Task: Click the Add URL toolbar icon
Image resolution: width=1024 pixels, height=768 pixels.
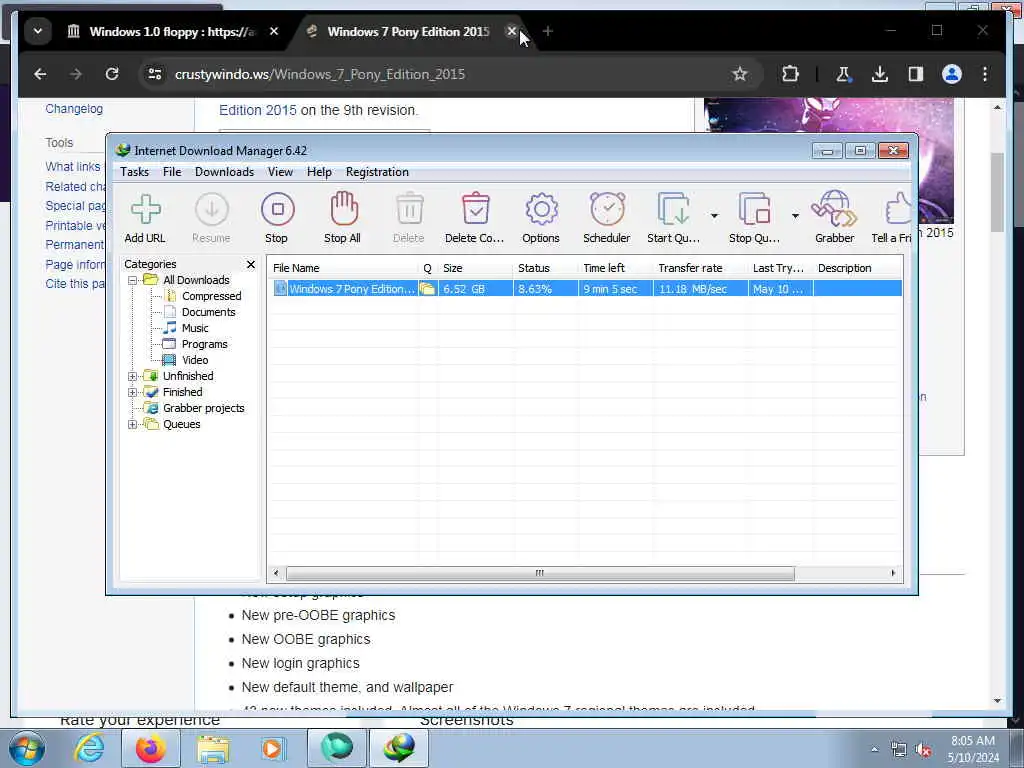Action: point(145,217)
